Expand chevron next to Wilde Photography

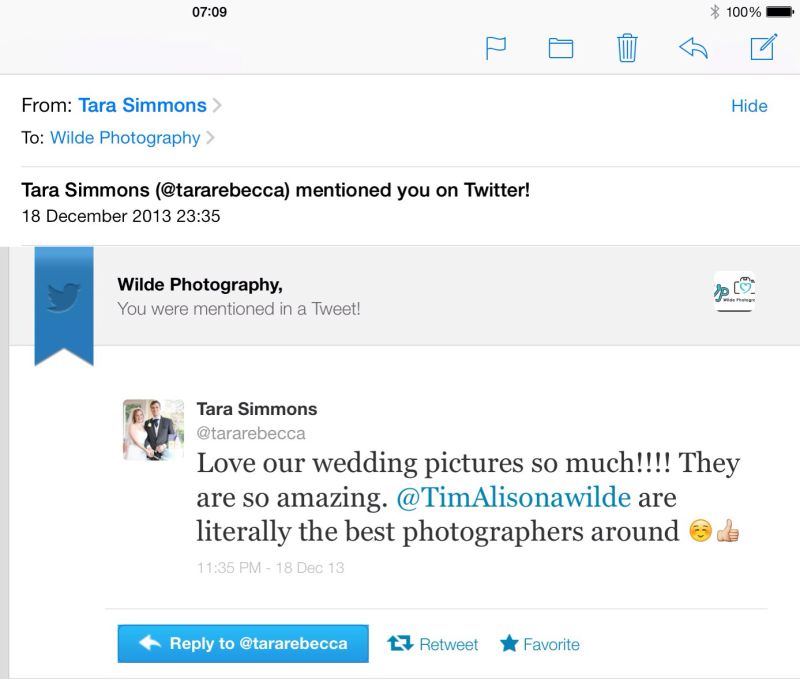(210, 138)
